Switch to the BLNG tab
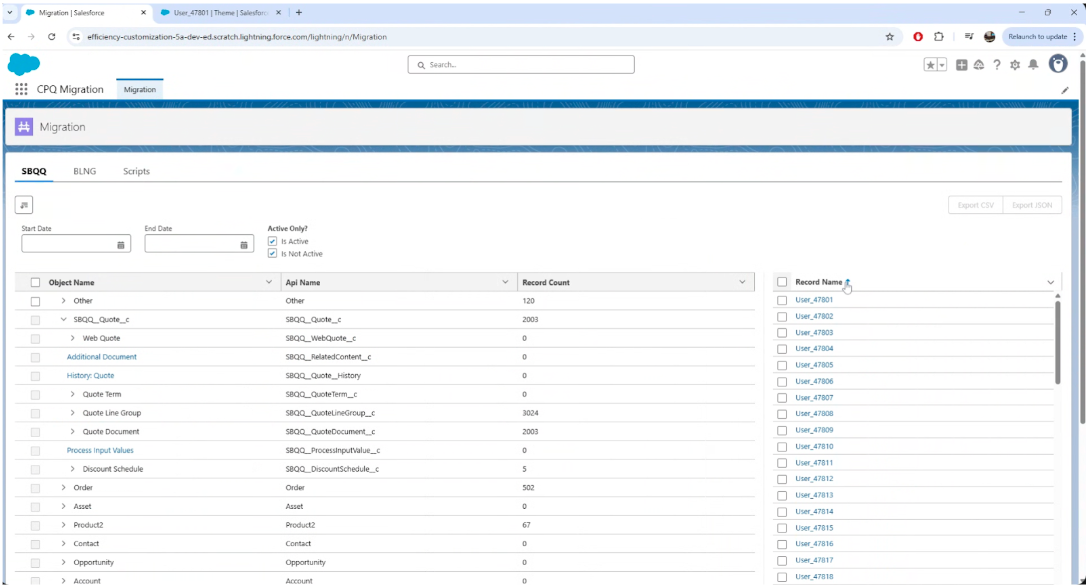The image size is (1087, 586). coord(84,171)
